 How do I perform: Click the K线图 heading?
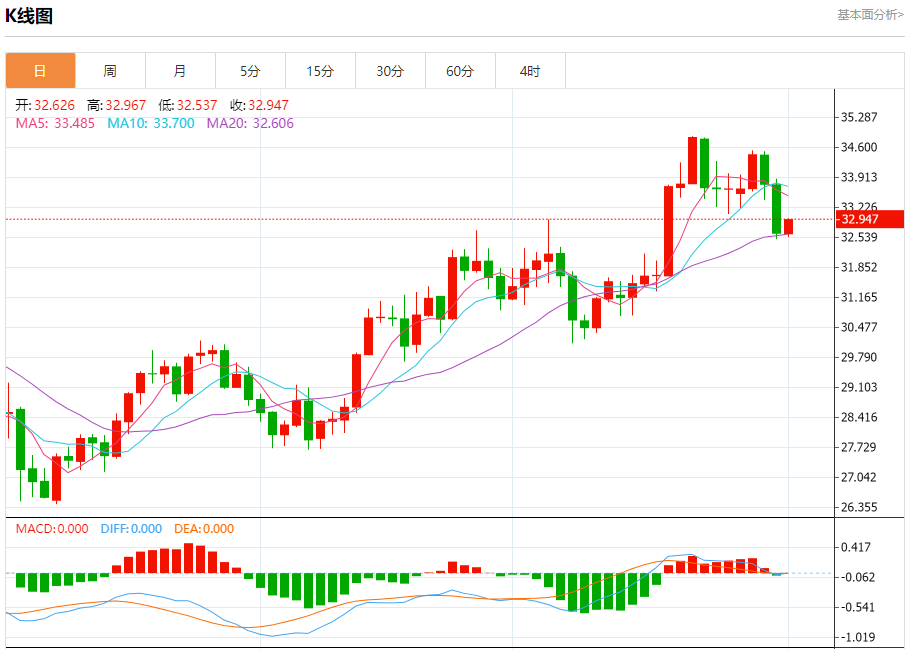point(29,16)
